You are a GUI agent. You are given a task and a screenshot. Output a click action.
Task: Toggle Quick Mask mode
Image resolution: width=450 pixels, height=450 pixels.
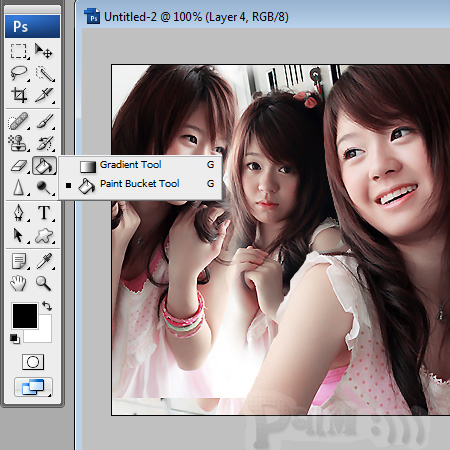click(33, 362)
